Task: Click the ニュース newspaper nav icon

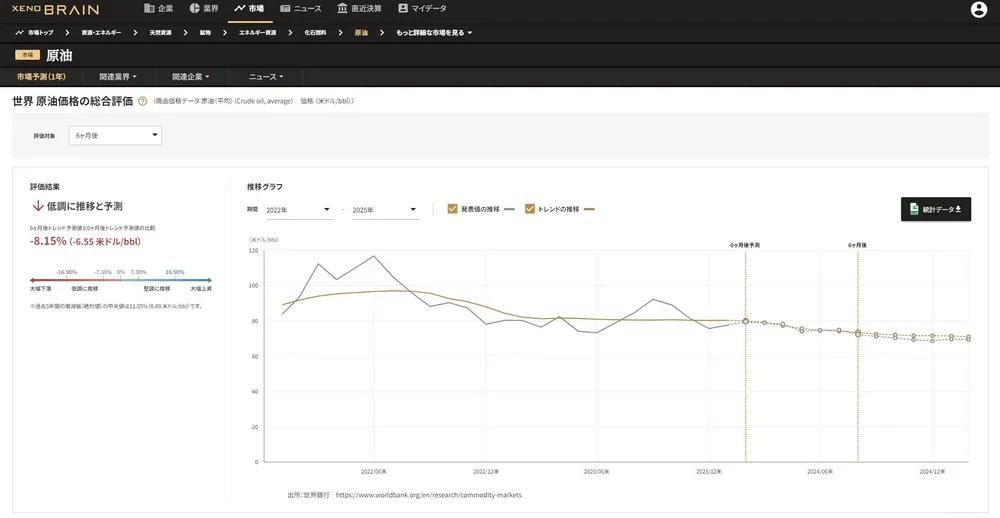Action: click(286, 8)
